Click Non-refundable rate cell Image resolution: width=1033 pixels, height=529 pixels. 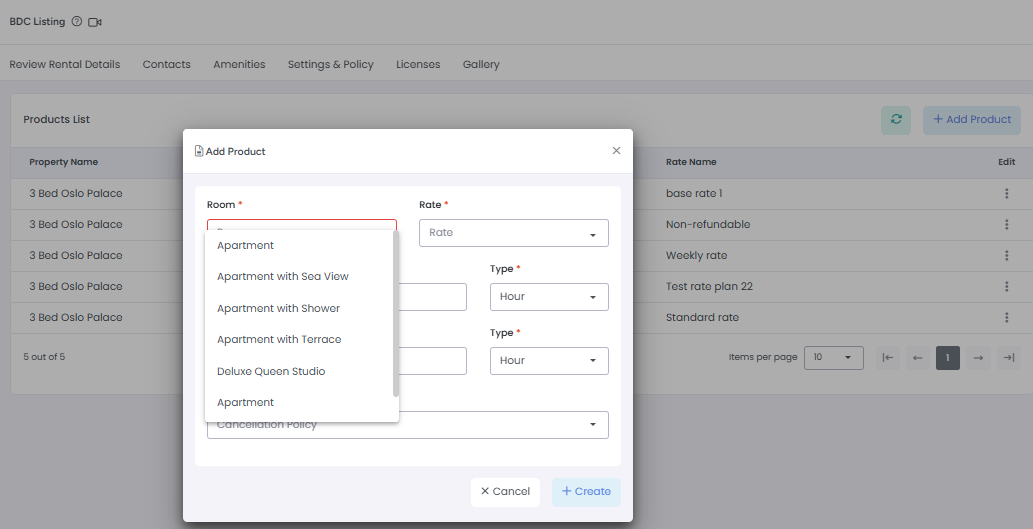point(708,225)
